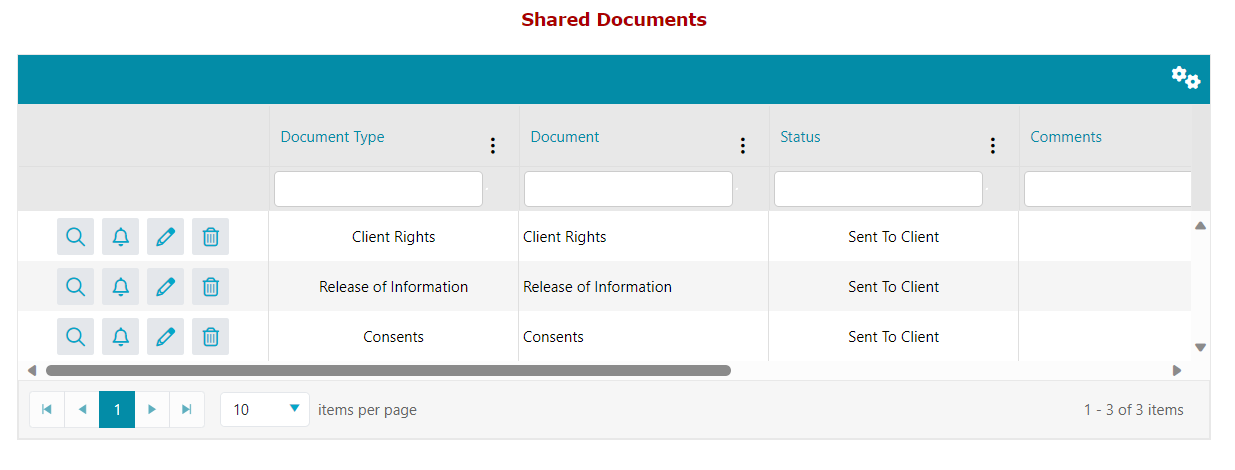Image resolution: width=1235 pixels, height=470 pixels.
Task: Jump to the last page
Action: 186,409
